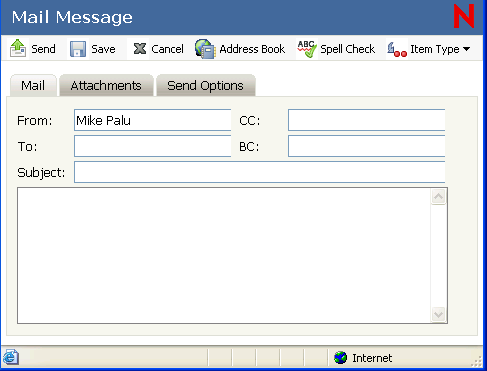Click the Item Type icon
The height and width of the screenshot is (371, 487).
click(397, 49)
